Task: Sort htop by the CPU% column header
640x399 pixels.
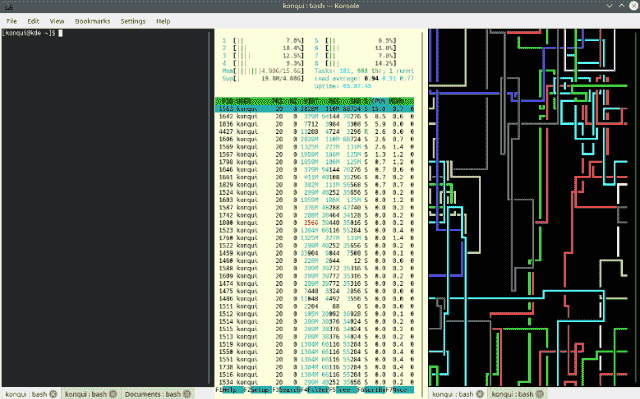Action: (378, 101)
